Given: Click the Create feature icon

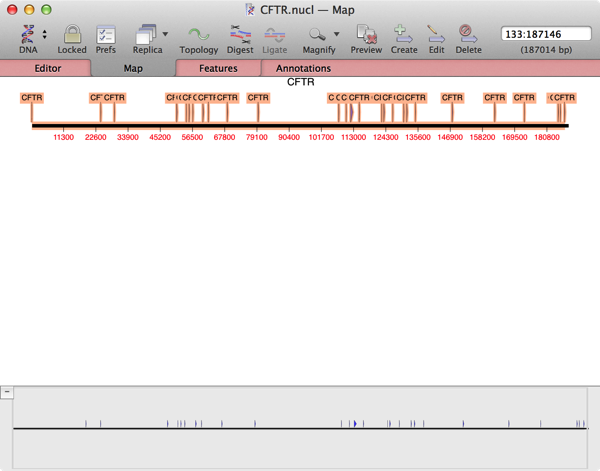Looking at the screenshot, I should coord(404,34).
